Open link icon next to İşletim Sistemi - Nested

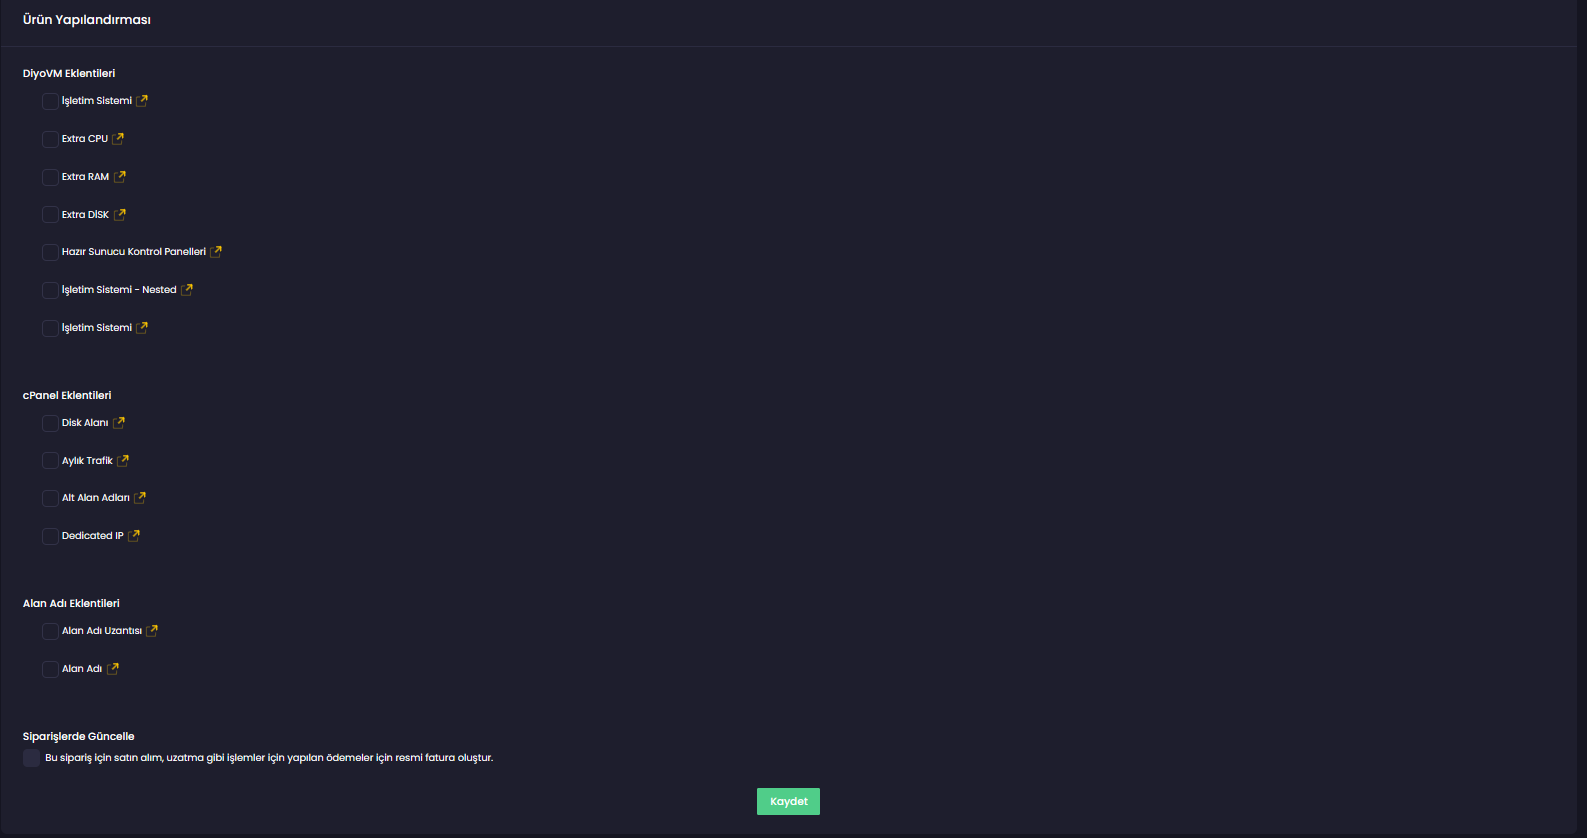coord(187,290)
